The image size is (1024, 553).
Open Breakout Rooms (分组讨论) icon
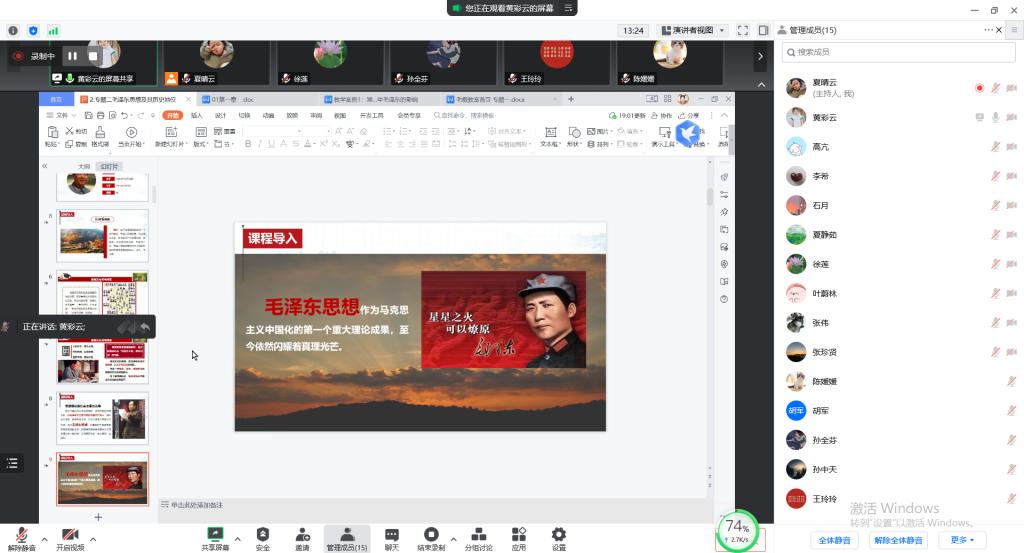478,535
